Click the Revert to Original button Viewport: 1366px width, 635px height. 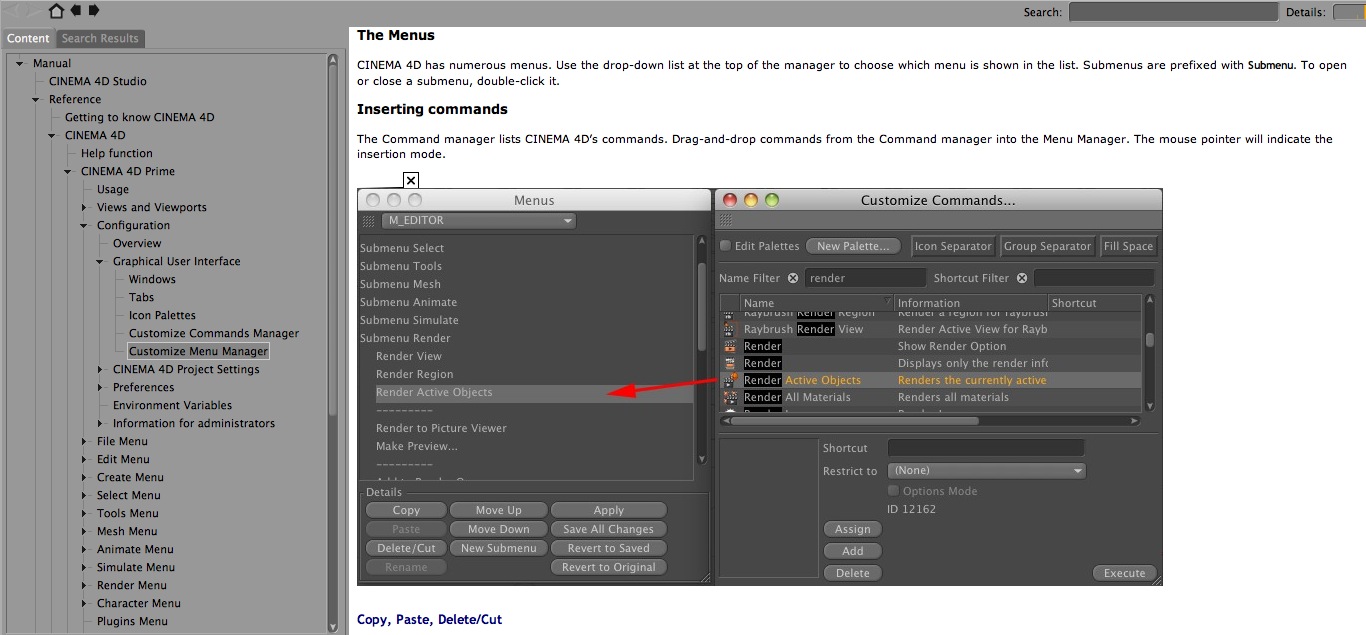(x=608, y=567)
